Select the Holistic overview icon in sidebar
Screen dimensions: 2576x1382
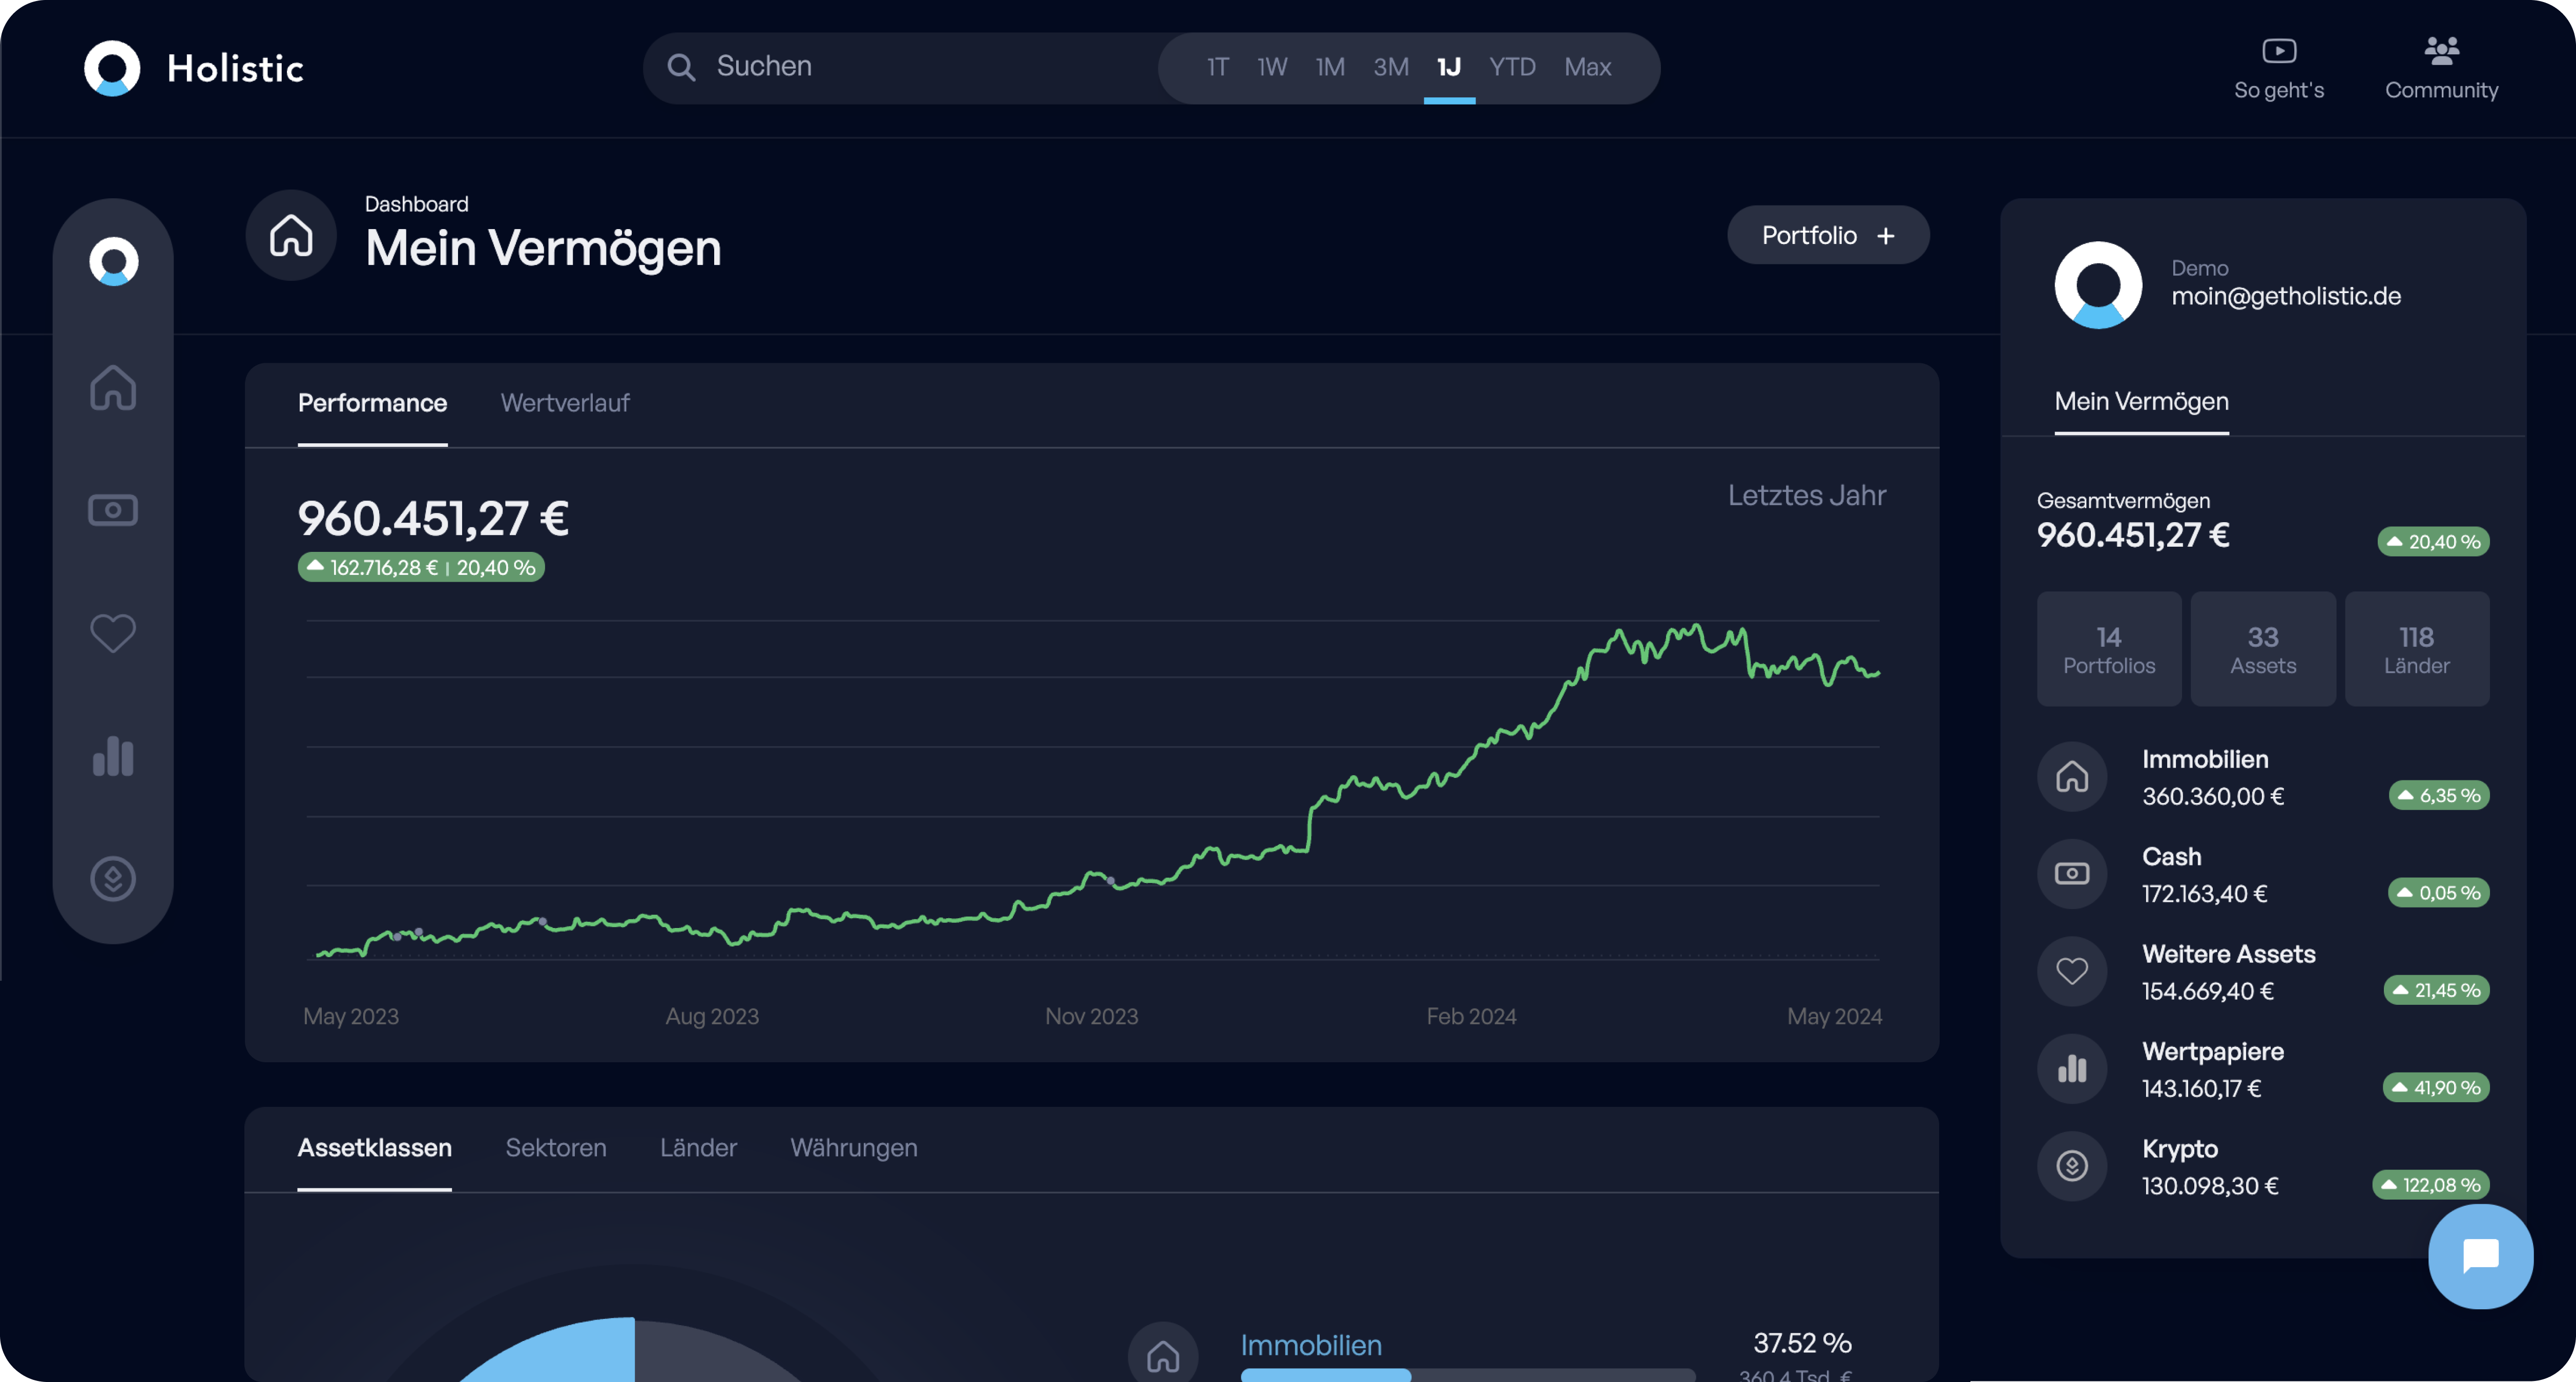click(x=113, y=261)
